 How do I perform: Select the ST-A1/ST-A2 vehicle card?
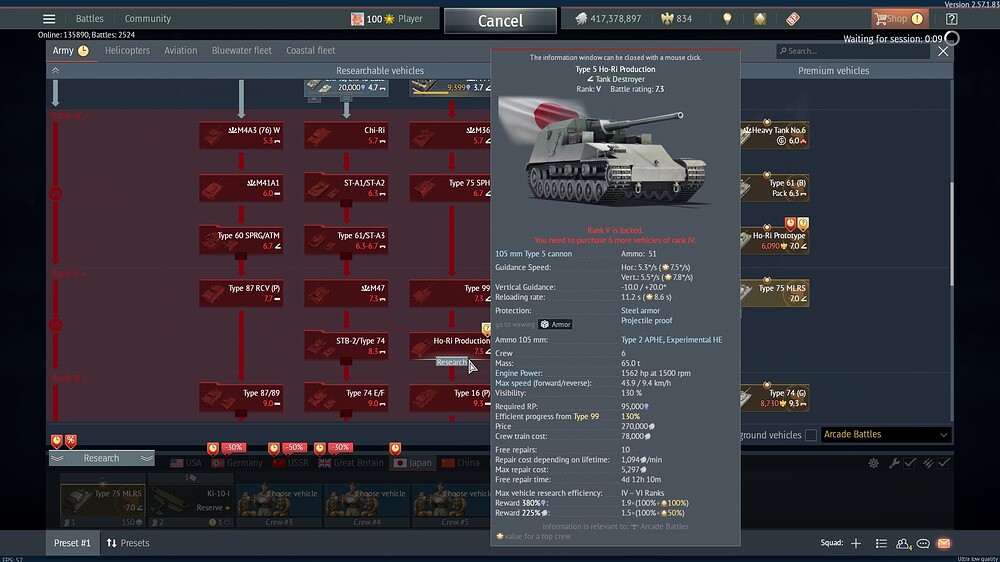coord(346,188)
